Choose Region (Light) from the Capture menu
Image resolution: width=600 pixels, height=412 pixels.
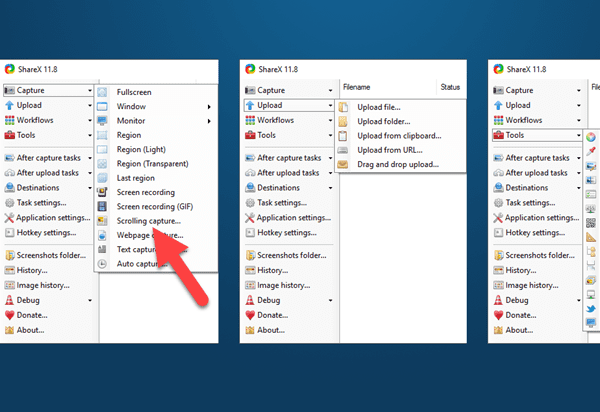tap(156, 150)
